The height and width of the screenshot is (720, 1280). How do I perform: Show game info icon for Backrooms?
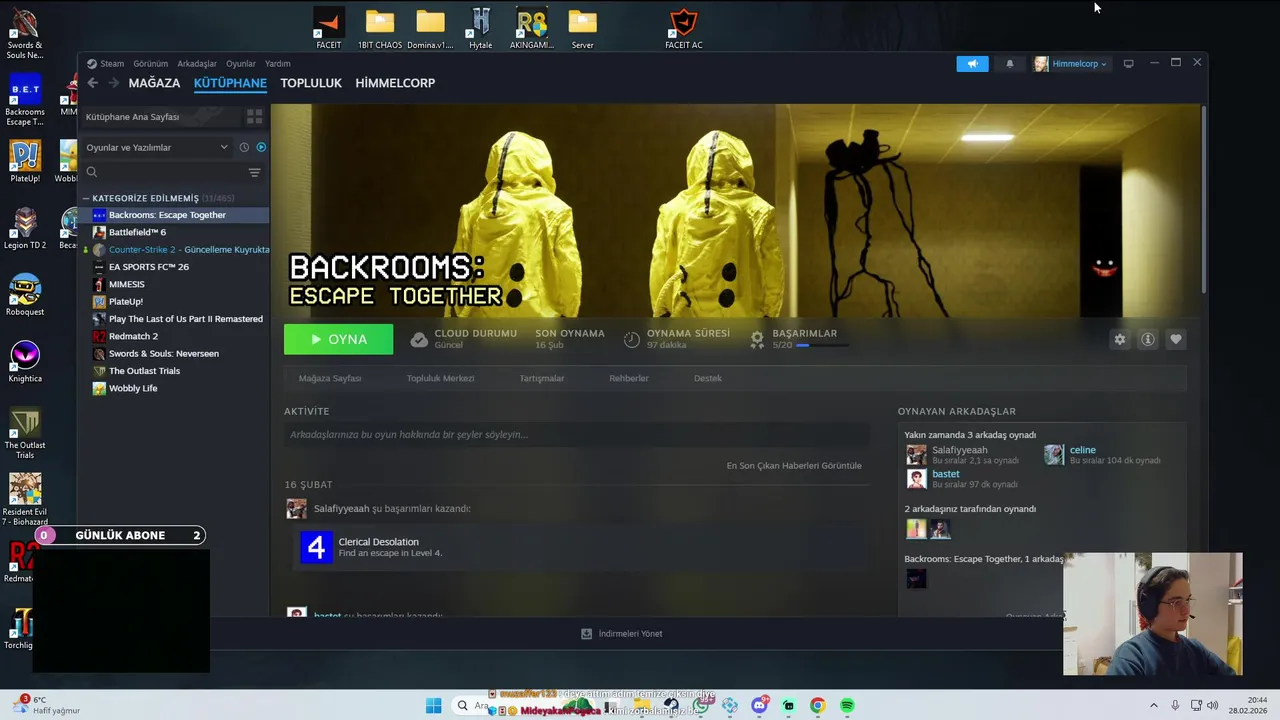pos(1148,339)
